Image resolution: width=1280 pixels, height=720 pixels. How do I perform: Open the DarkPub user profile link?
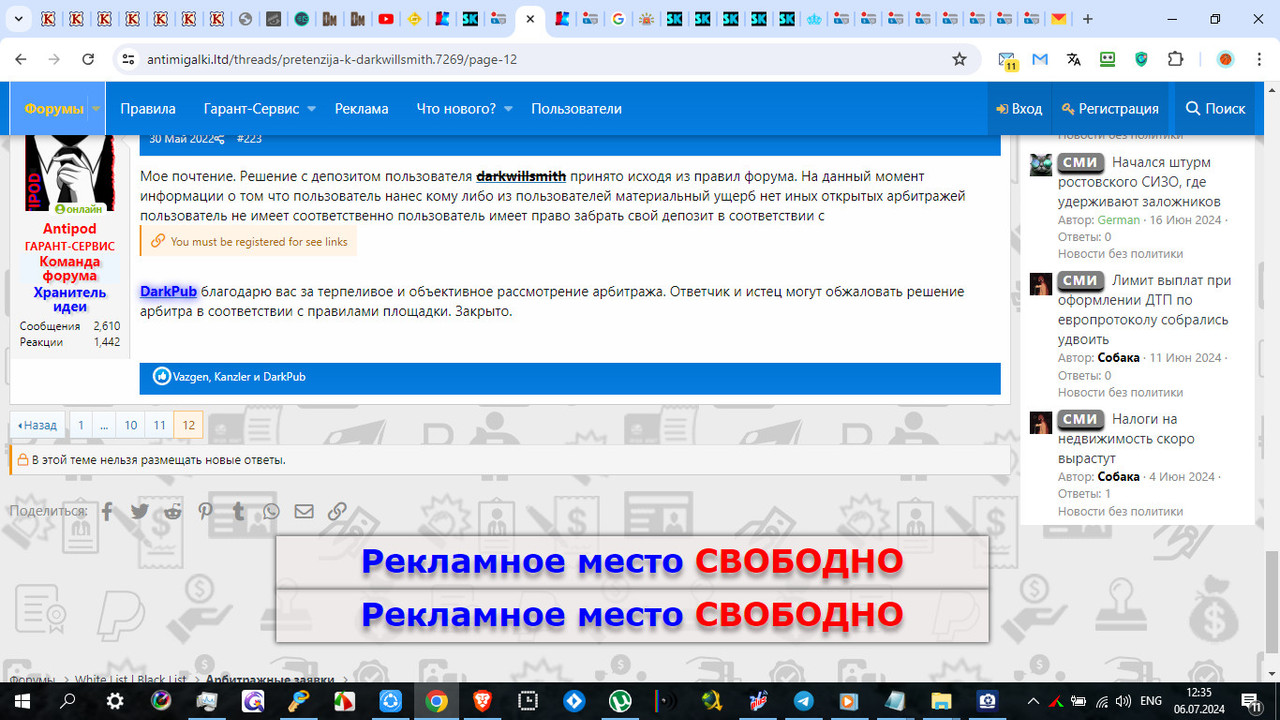167,291
